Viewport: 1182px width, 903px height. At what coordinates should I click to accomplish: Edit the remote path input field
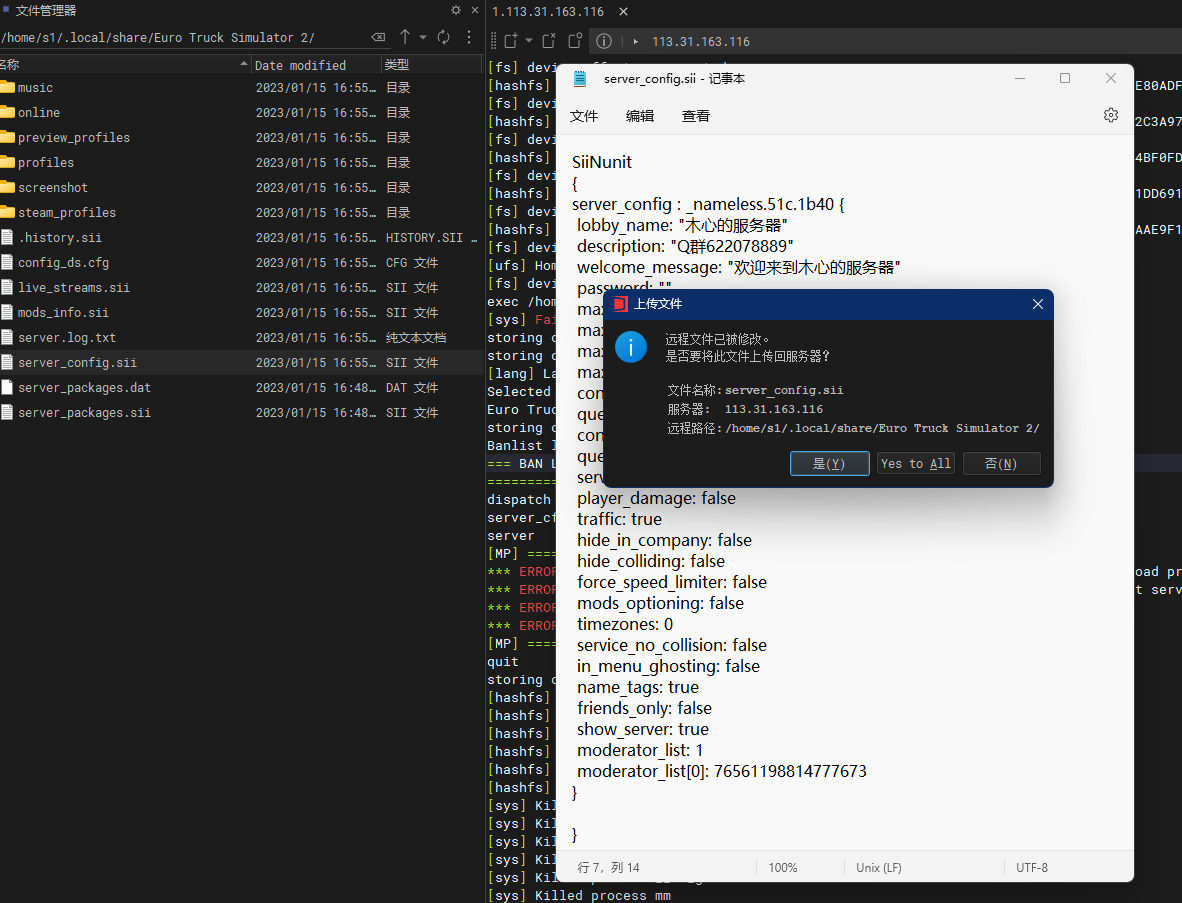click(185, 37)
